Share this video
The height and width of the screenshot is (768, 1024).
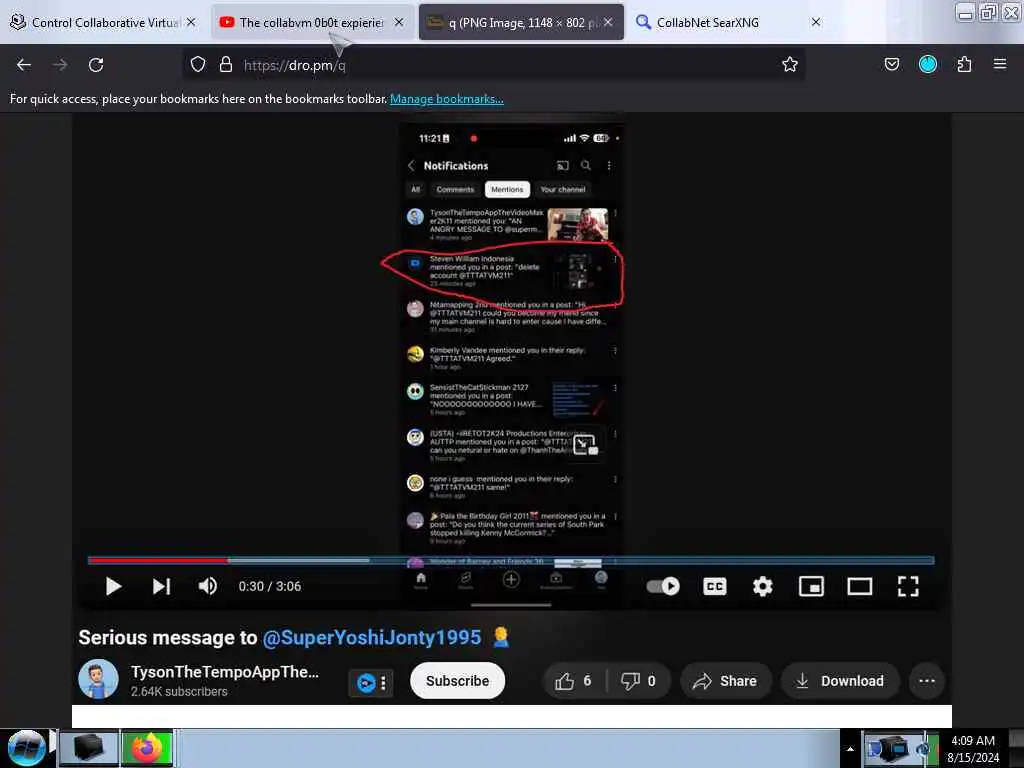[x=726, y=681]
